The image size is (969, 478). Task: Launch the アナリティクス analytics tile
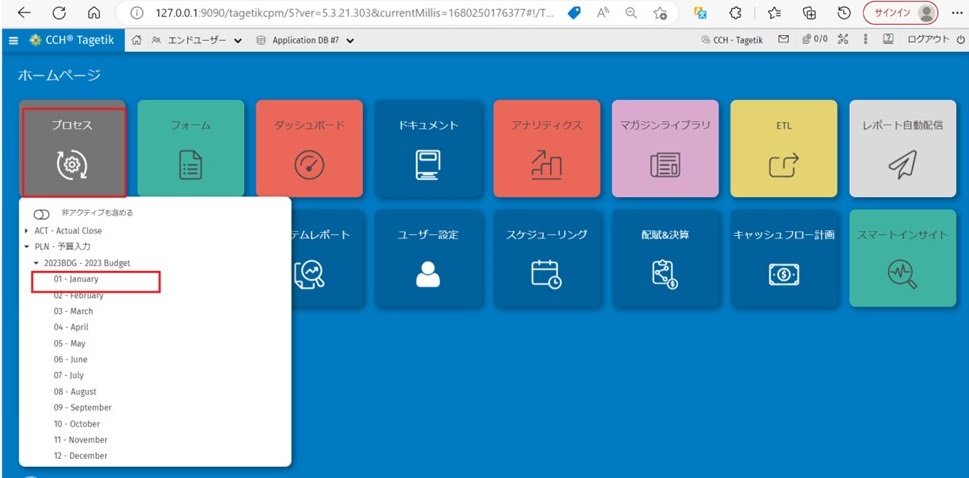(x=546, y=148)
